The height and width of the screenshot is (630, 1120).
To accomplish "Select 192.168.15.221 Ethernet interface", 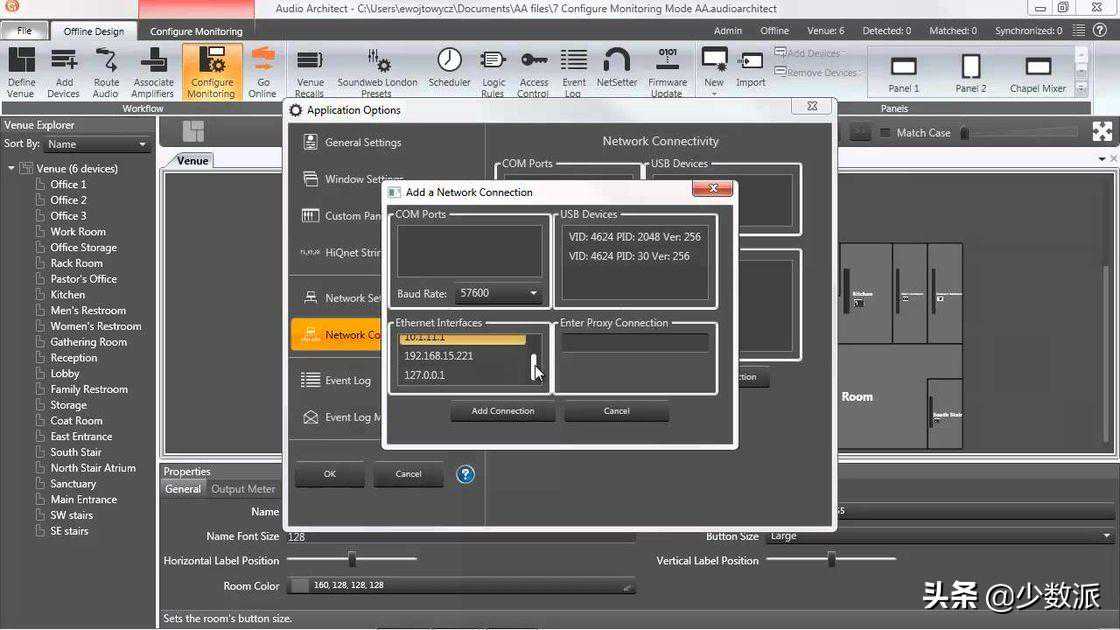I will pyautogui.click(x=438, y=356).
